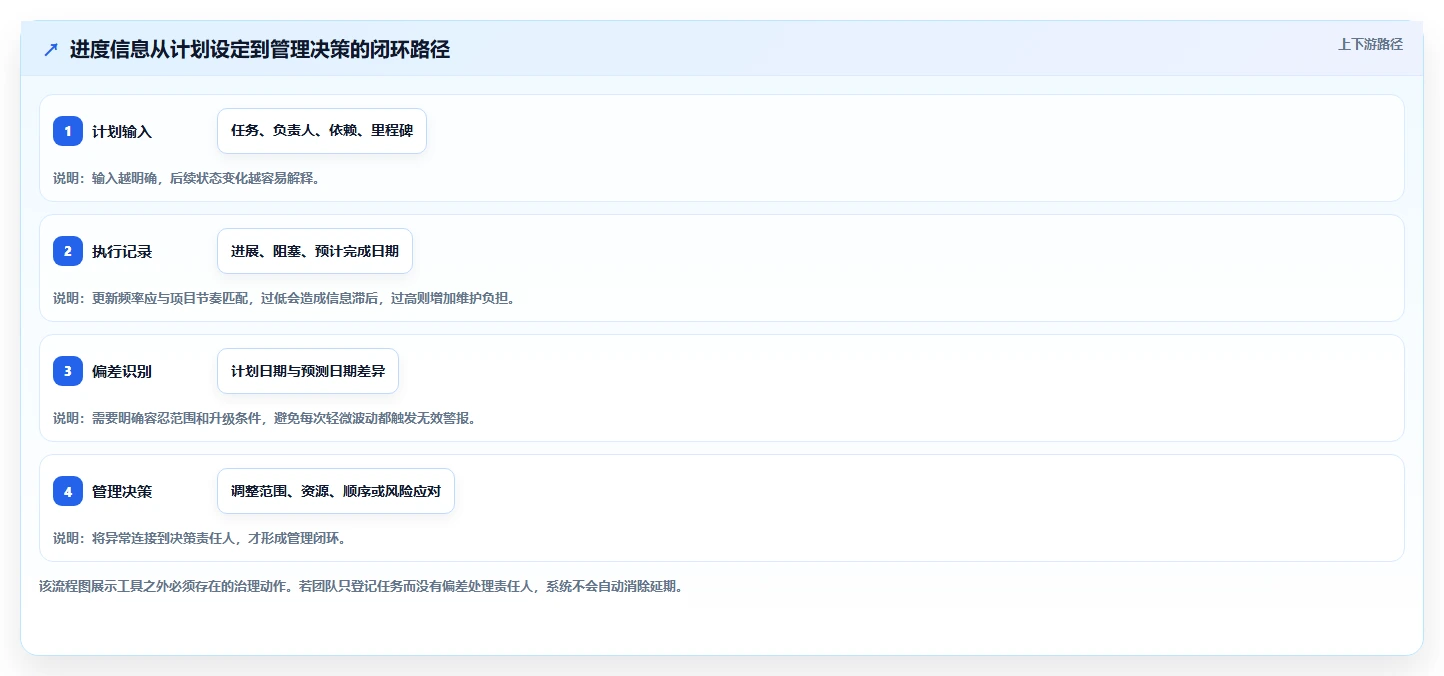Select the 进展、阻塞、预计完成日期 chip
1444x676 pixels.
click(x=315, y=251)
